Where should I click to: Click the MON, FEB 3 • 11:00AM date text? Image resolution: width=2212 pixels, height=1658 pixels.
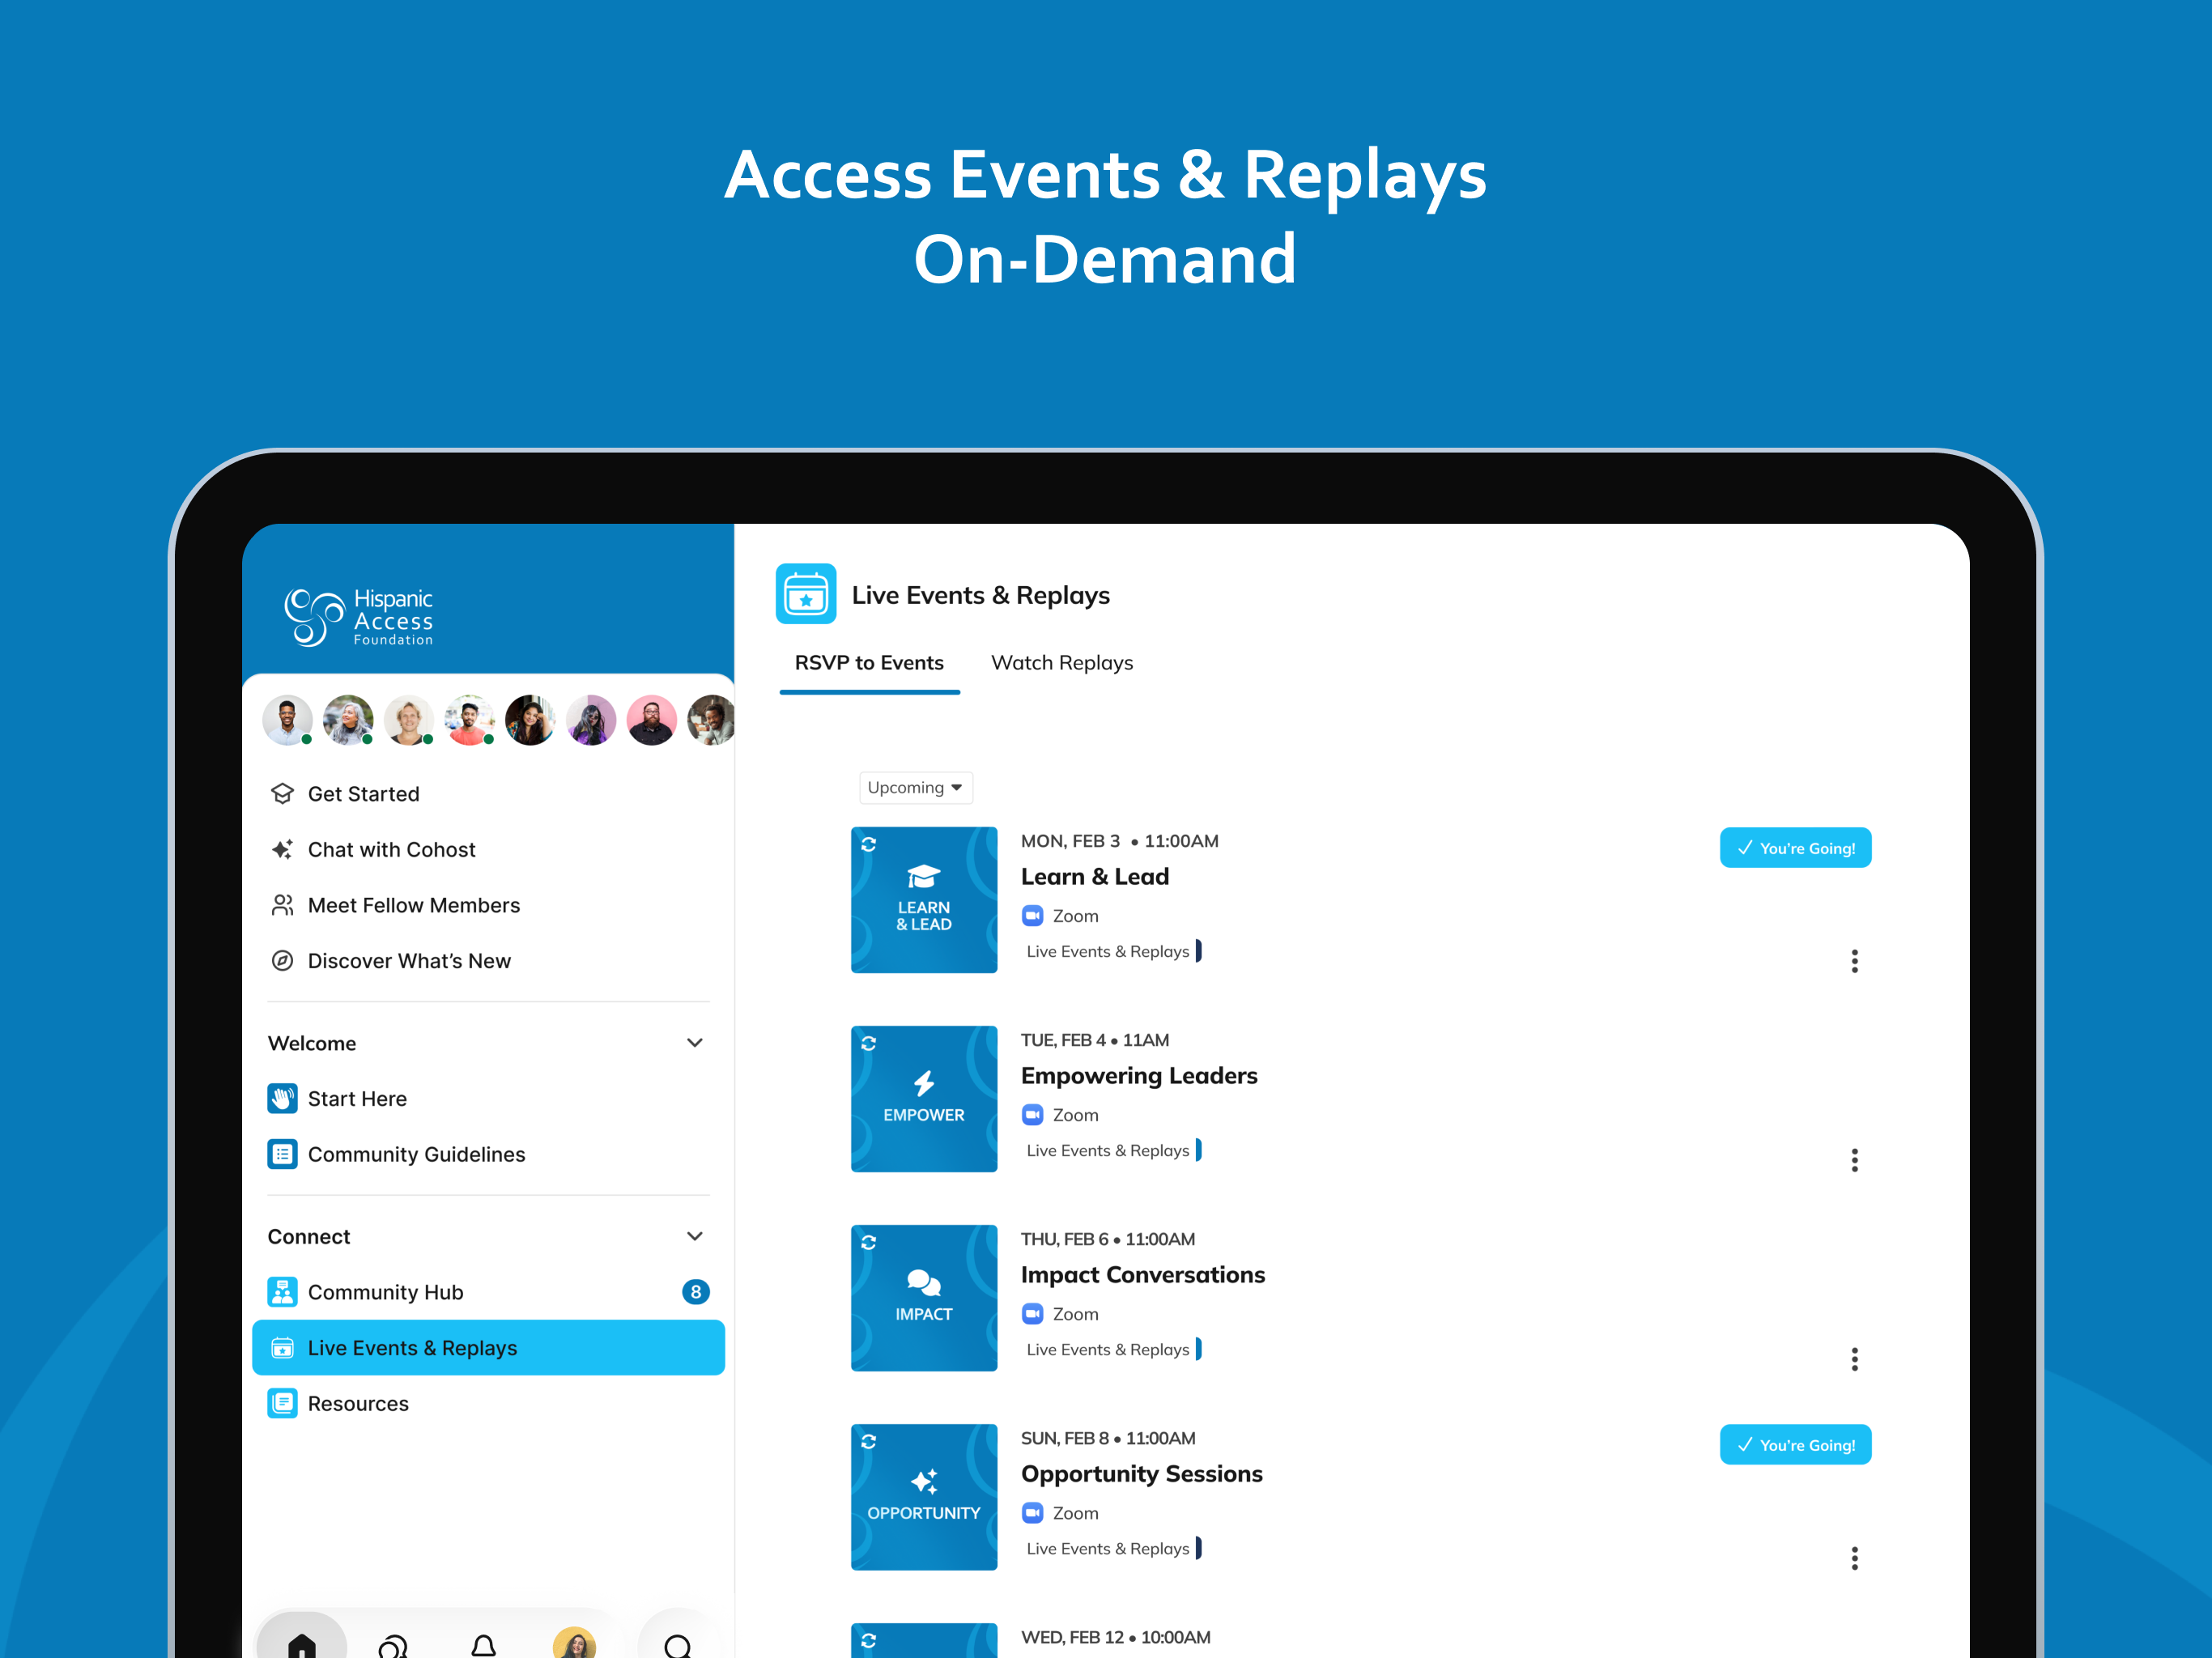(1119, 841)
